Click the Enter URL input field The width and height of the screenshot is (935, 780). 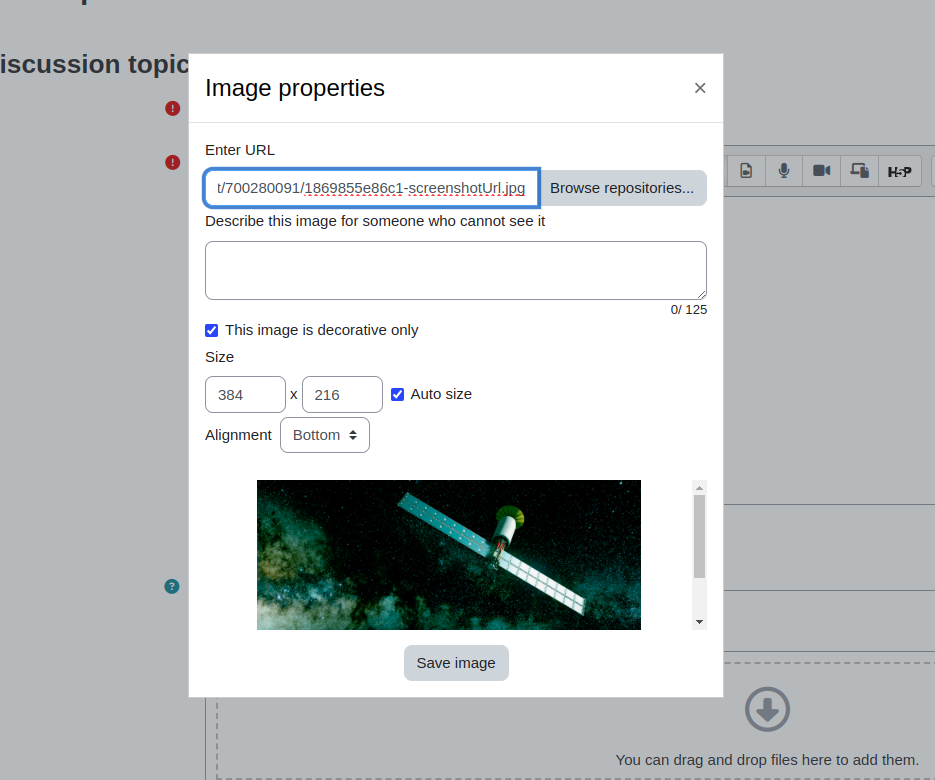pos(371,188)
